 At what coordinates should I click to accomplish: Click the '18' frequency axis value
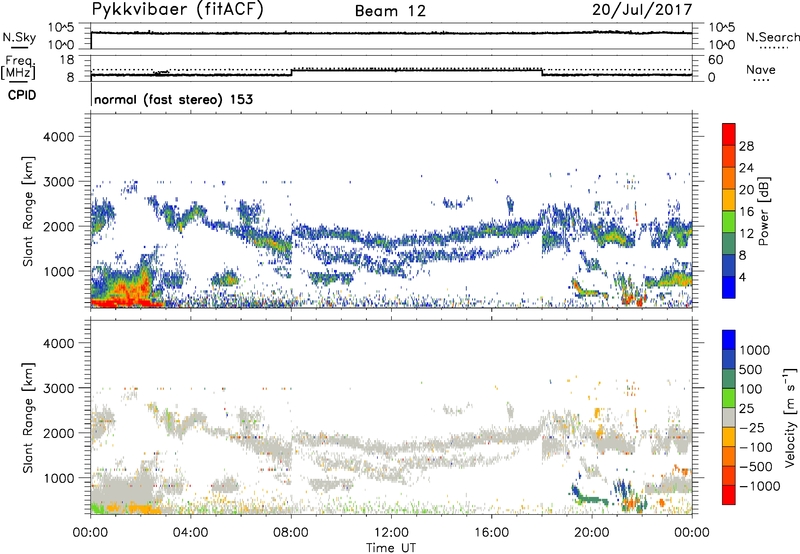coord(67,60)
